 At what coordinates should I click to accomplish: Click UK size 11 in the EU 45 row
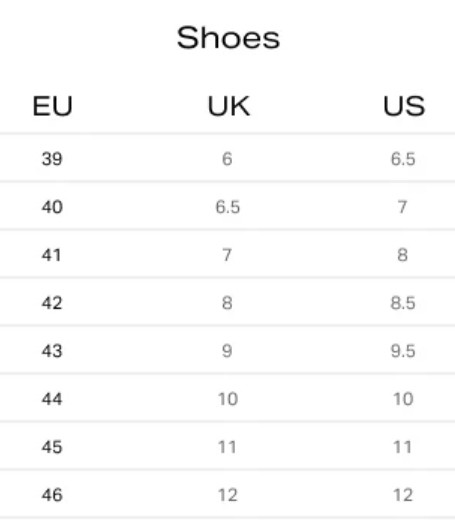coord(227,447)
